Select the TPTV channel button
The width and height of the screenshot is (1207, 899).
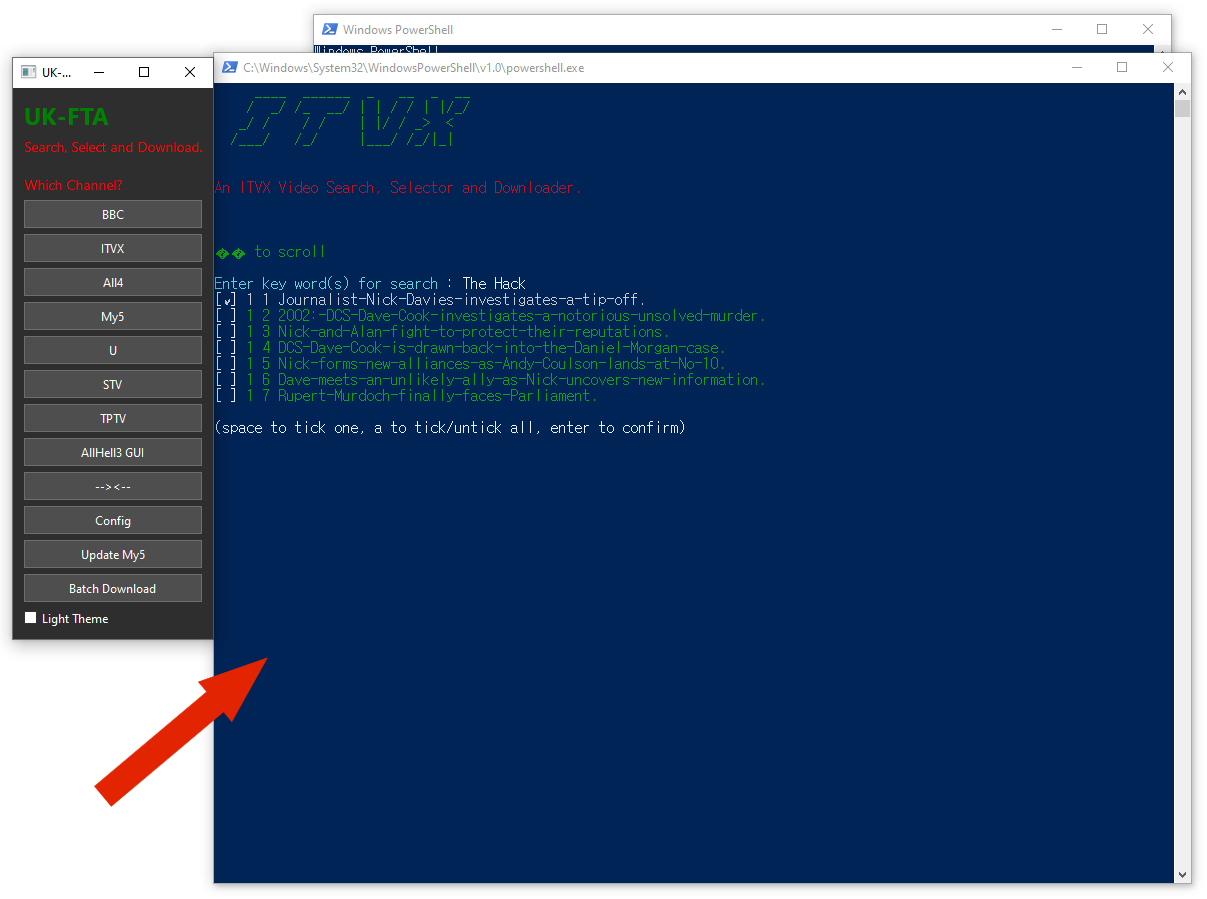click(x=113, y=419)
